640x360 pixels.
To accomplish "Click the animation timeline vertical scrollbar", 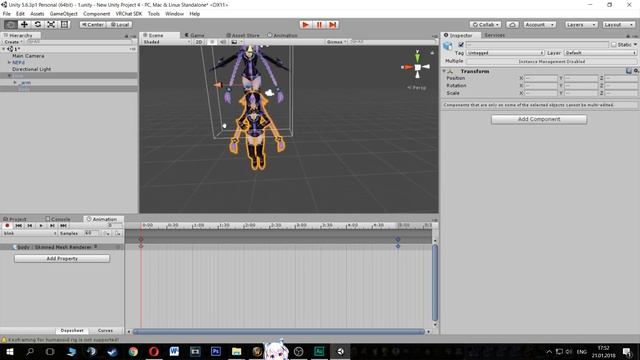I will (435, 282).
